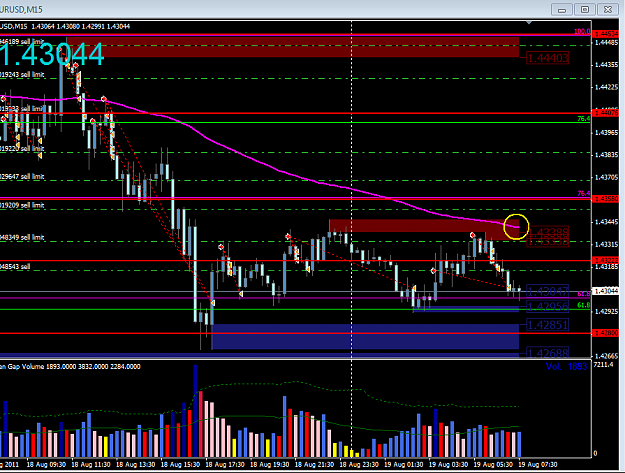Click the 18 Aug 15:30 time label
Image resolution: width=625 pixels, height=473 pixels.
click(x=180, y=465)
